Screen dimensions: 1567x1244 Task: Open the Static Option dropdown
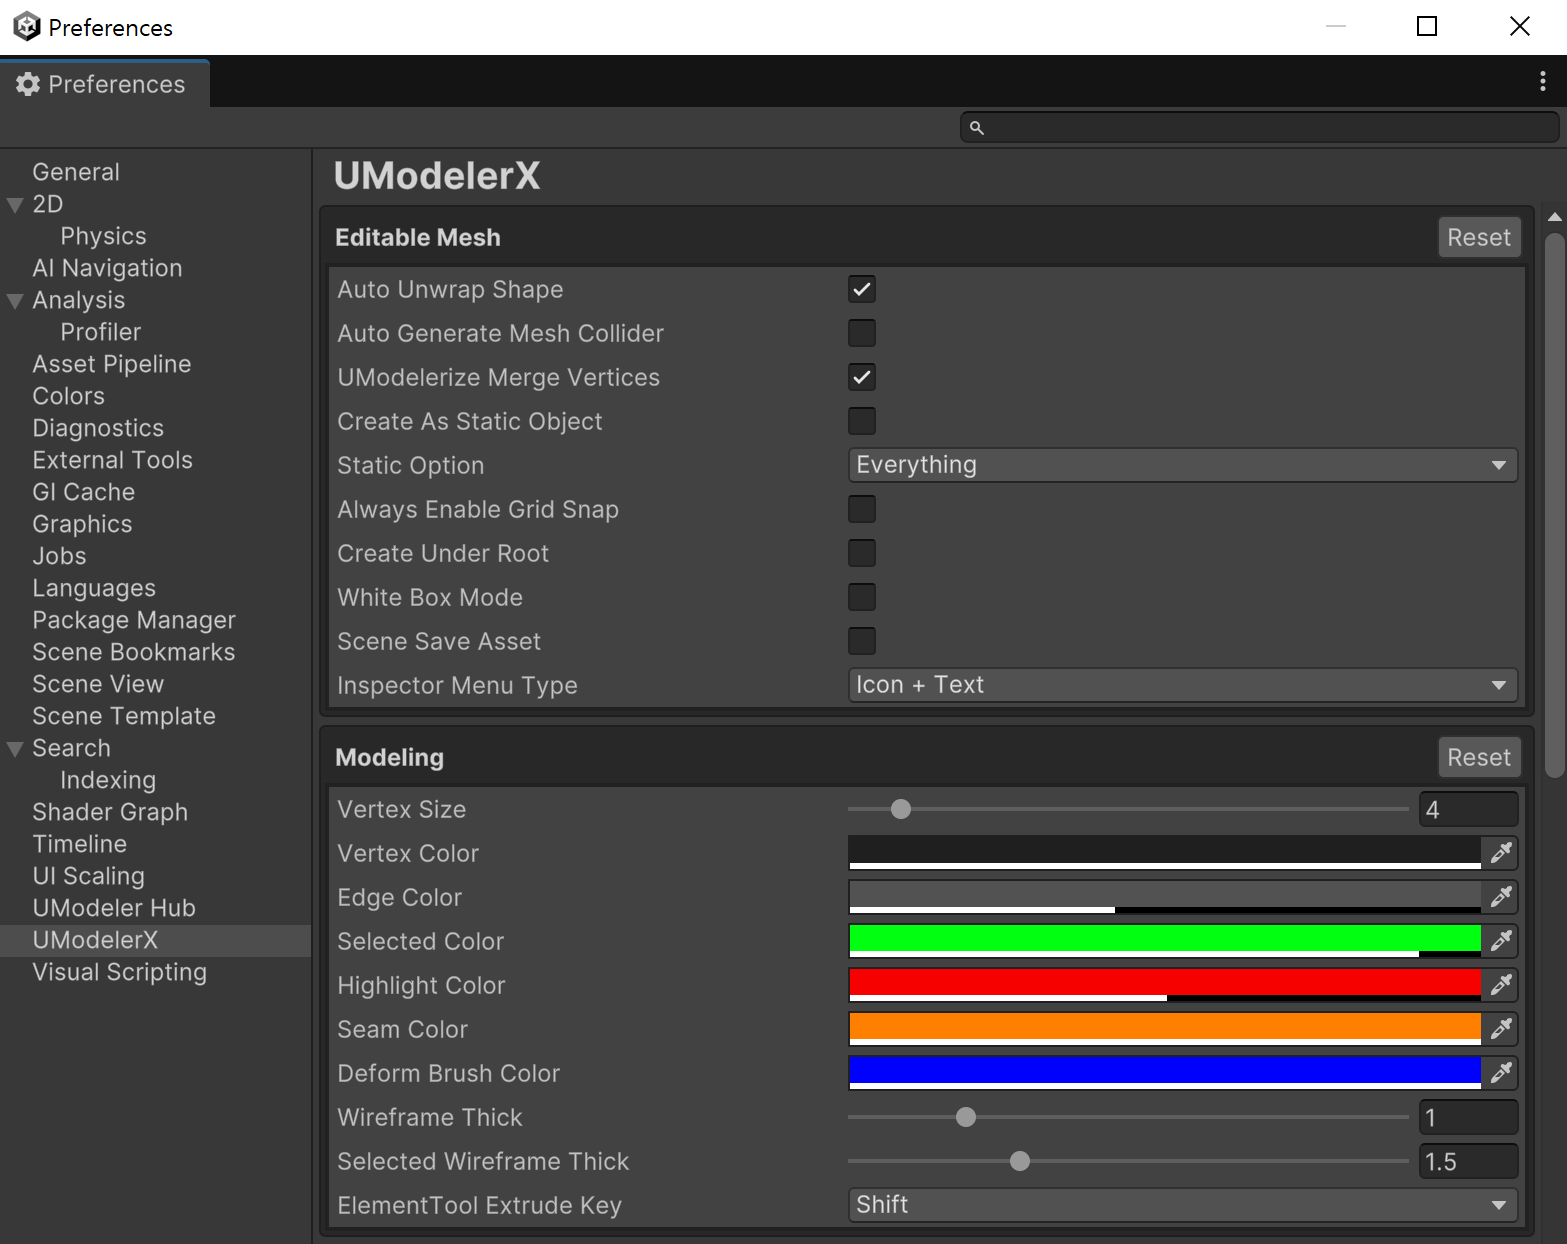1183,465
